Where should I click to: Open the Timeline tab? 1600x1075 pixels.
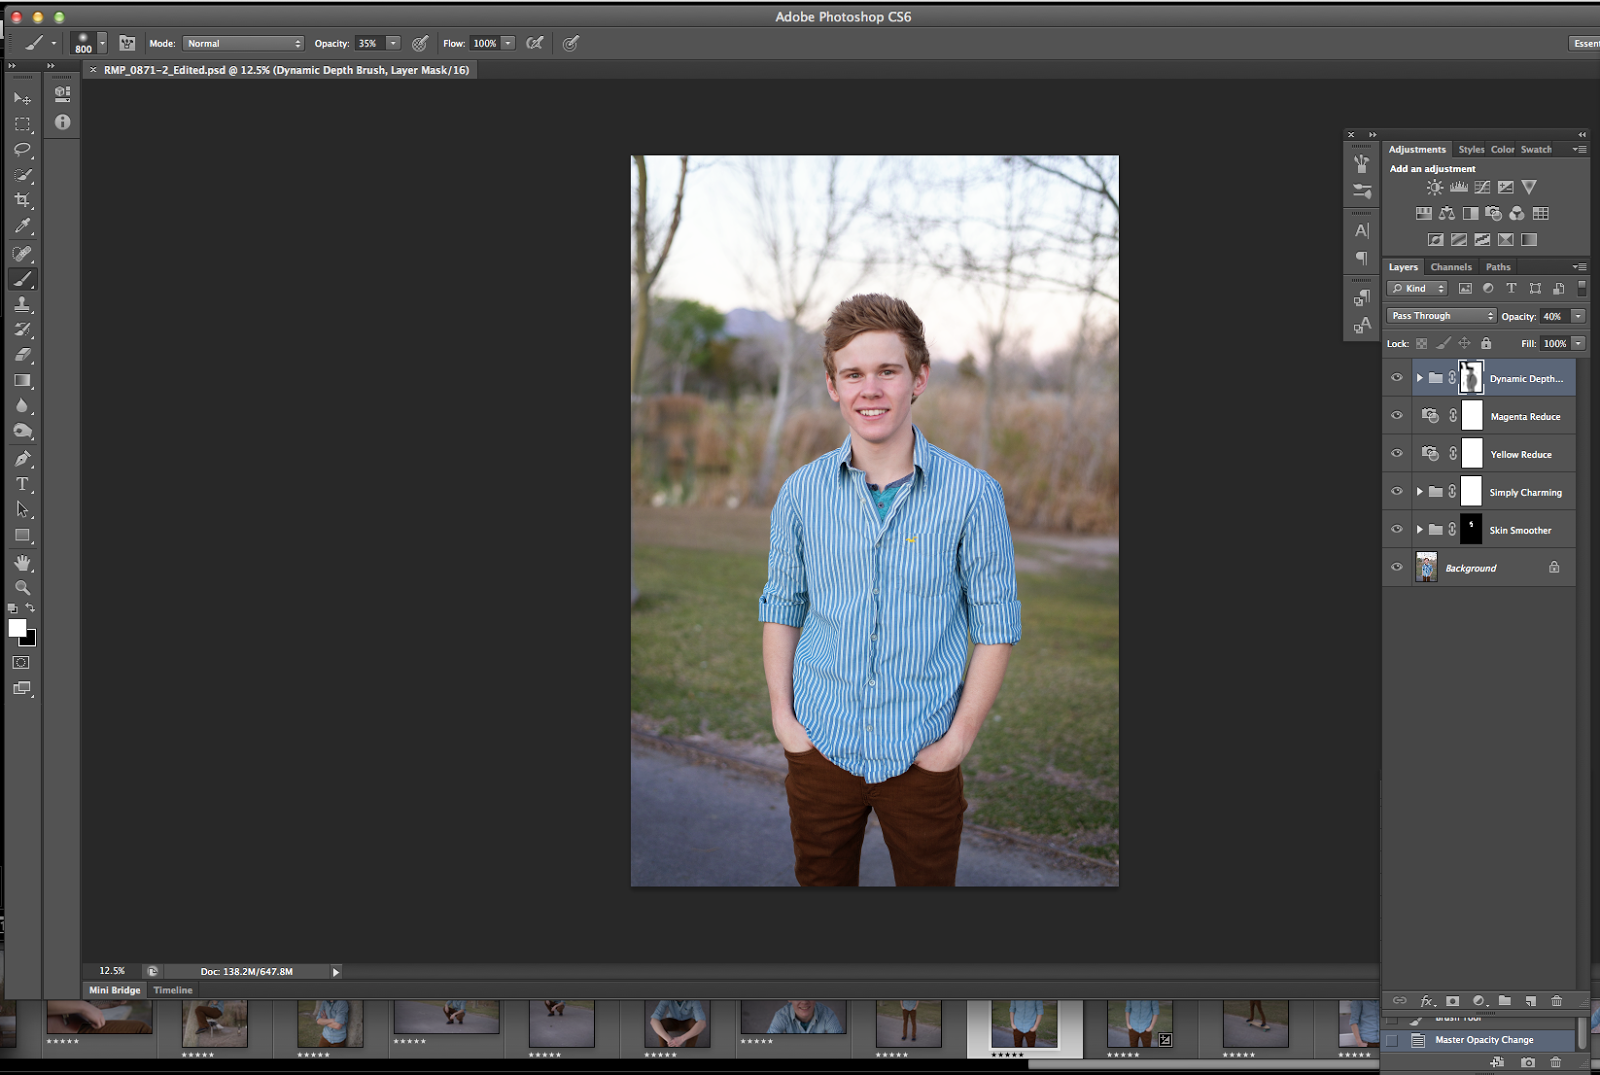(173, 990)
